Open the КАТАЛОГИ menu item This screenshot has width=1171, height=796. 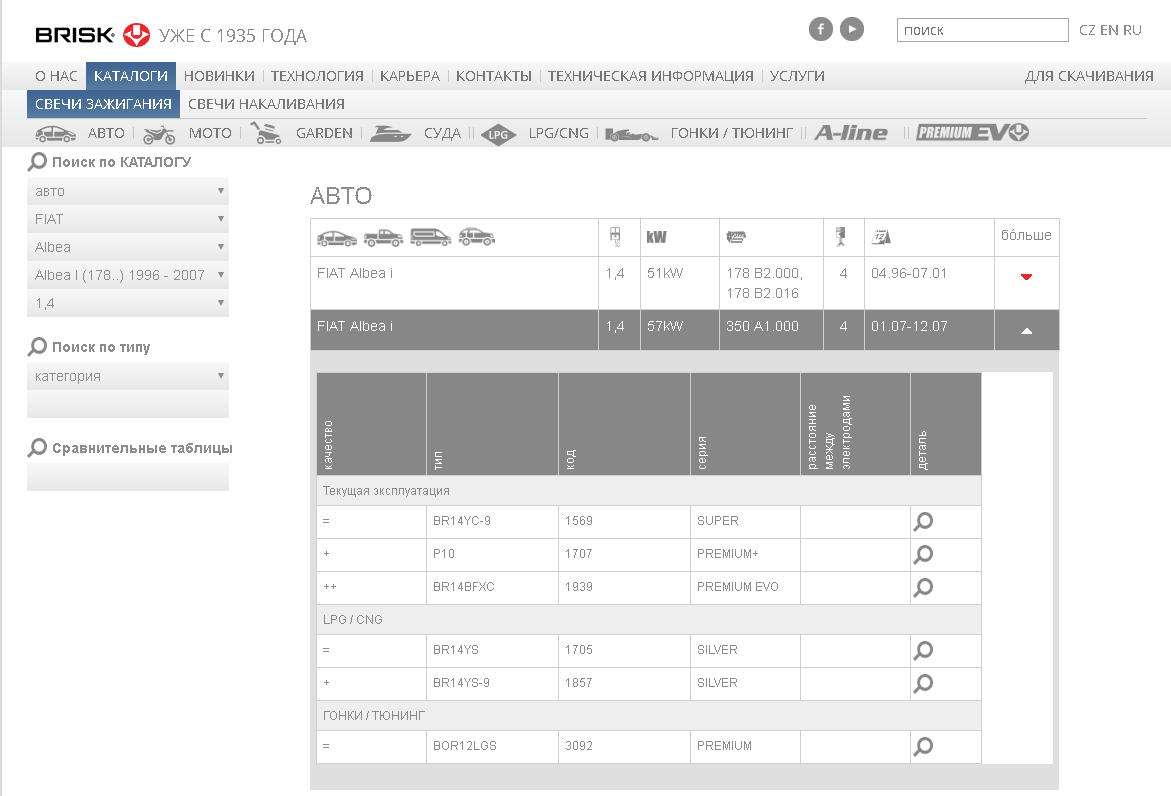[x=131, y=76]
